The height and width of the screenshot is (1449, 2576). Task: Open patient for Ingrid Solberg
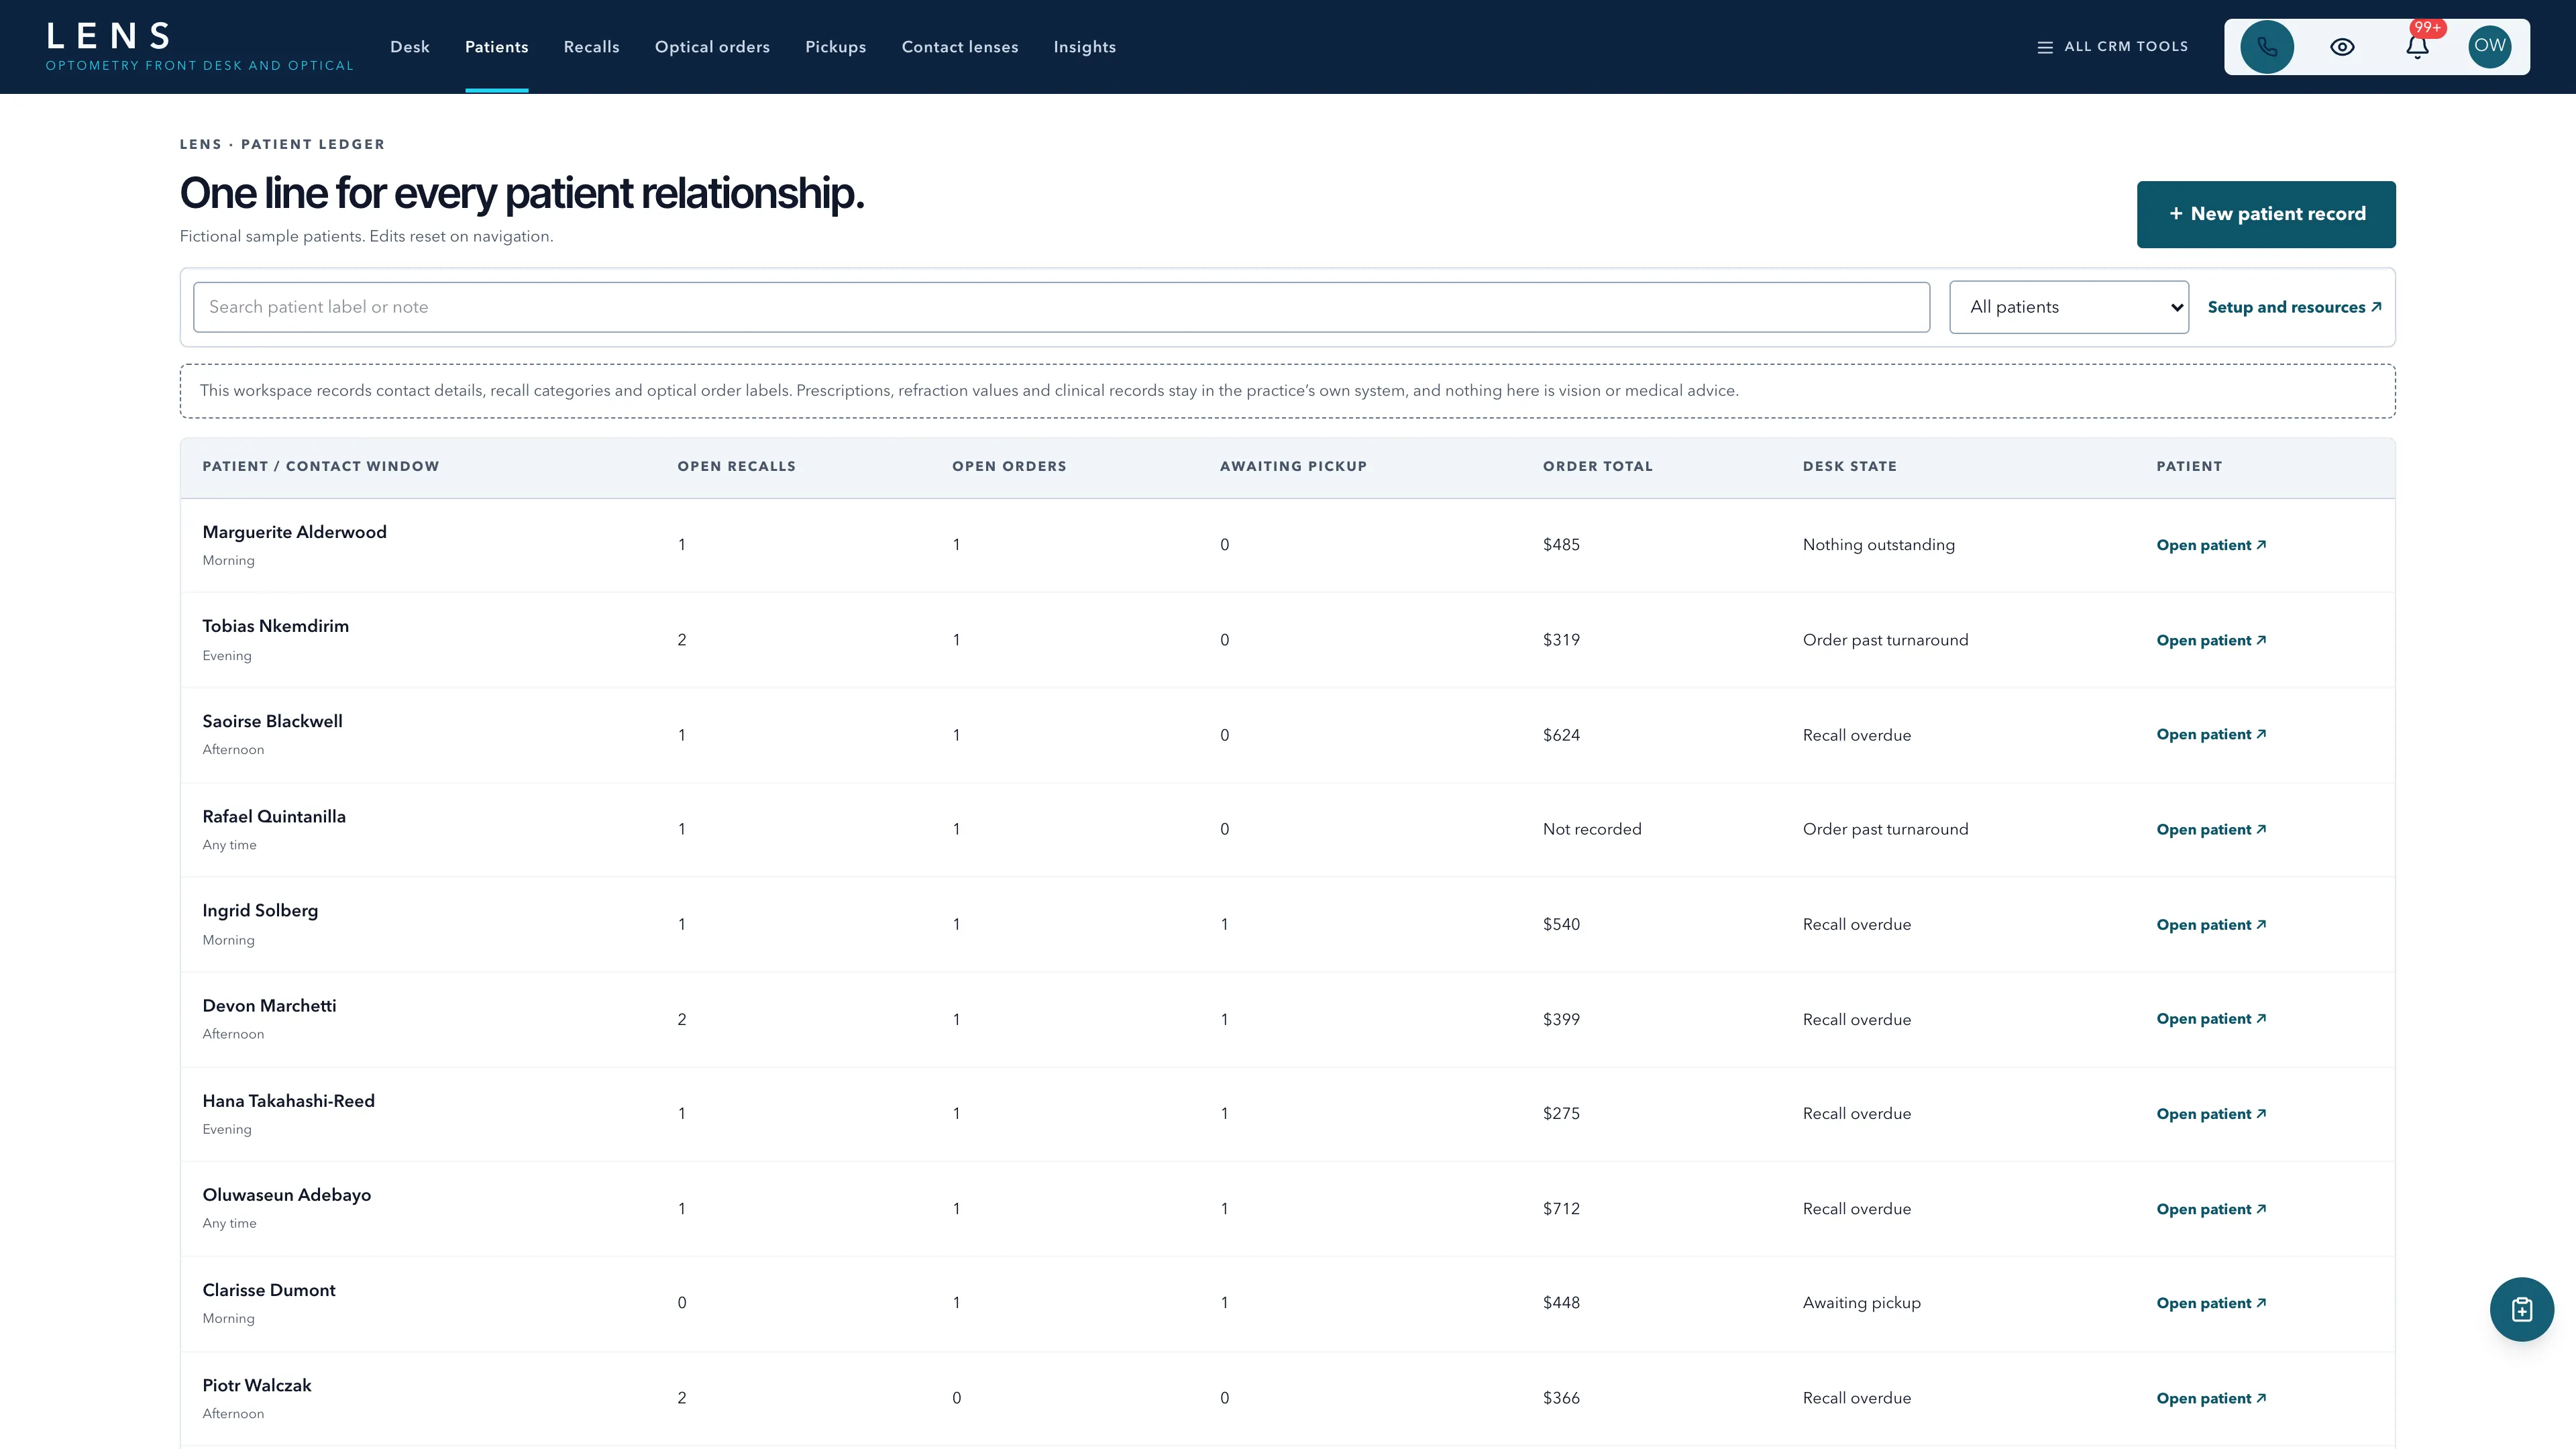[2211, 924]
